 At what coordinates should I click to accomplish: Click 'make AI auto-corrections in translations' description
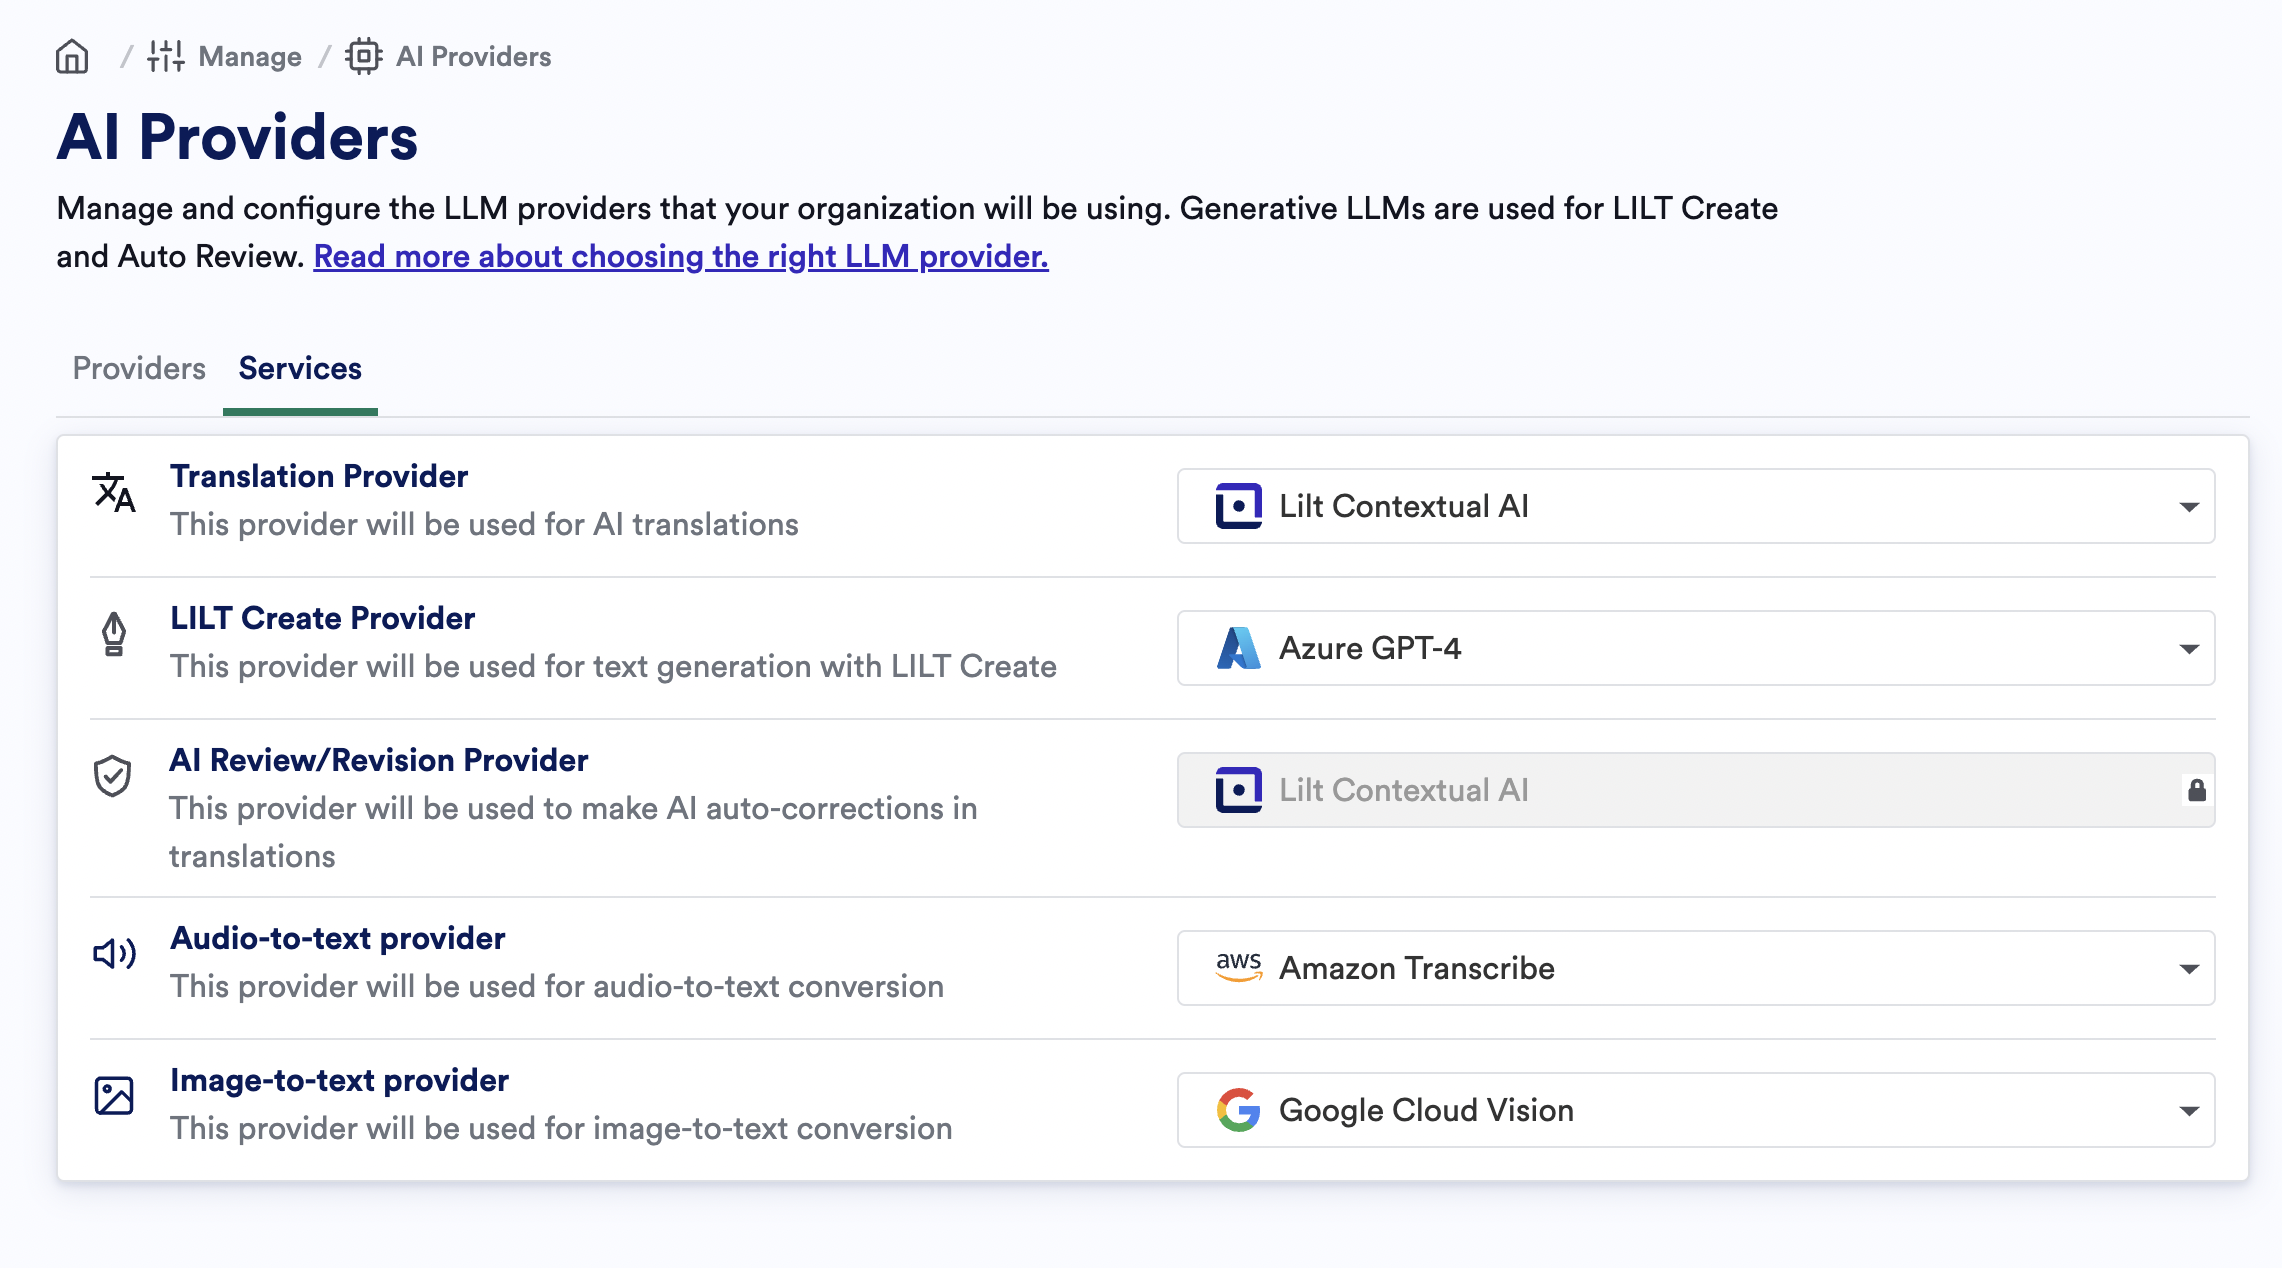pos(573,832)
